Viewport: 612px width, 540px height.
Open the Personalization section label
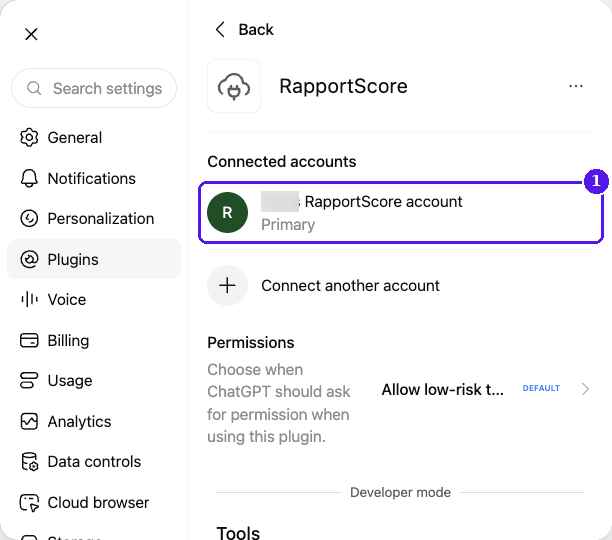(x=101, y=219)
